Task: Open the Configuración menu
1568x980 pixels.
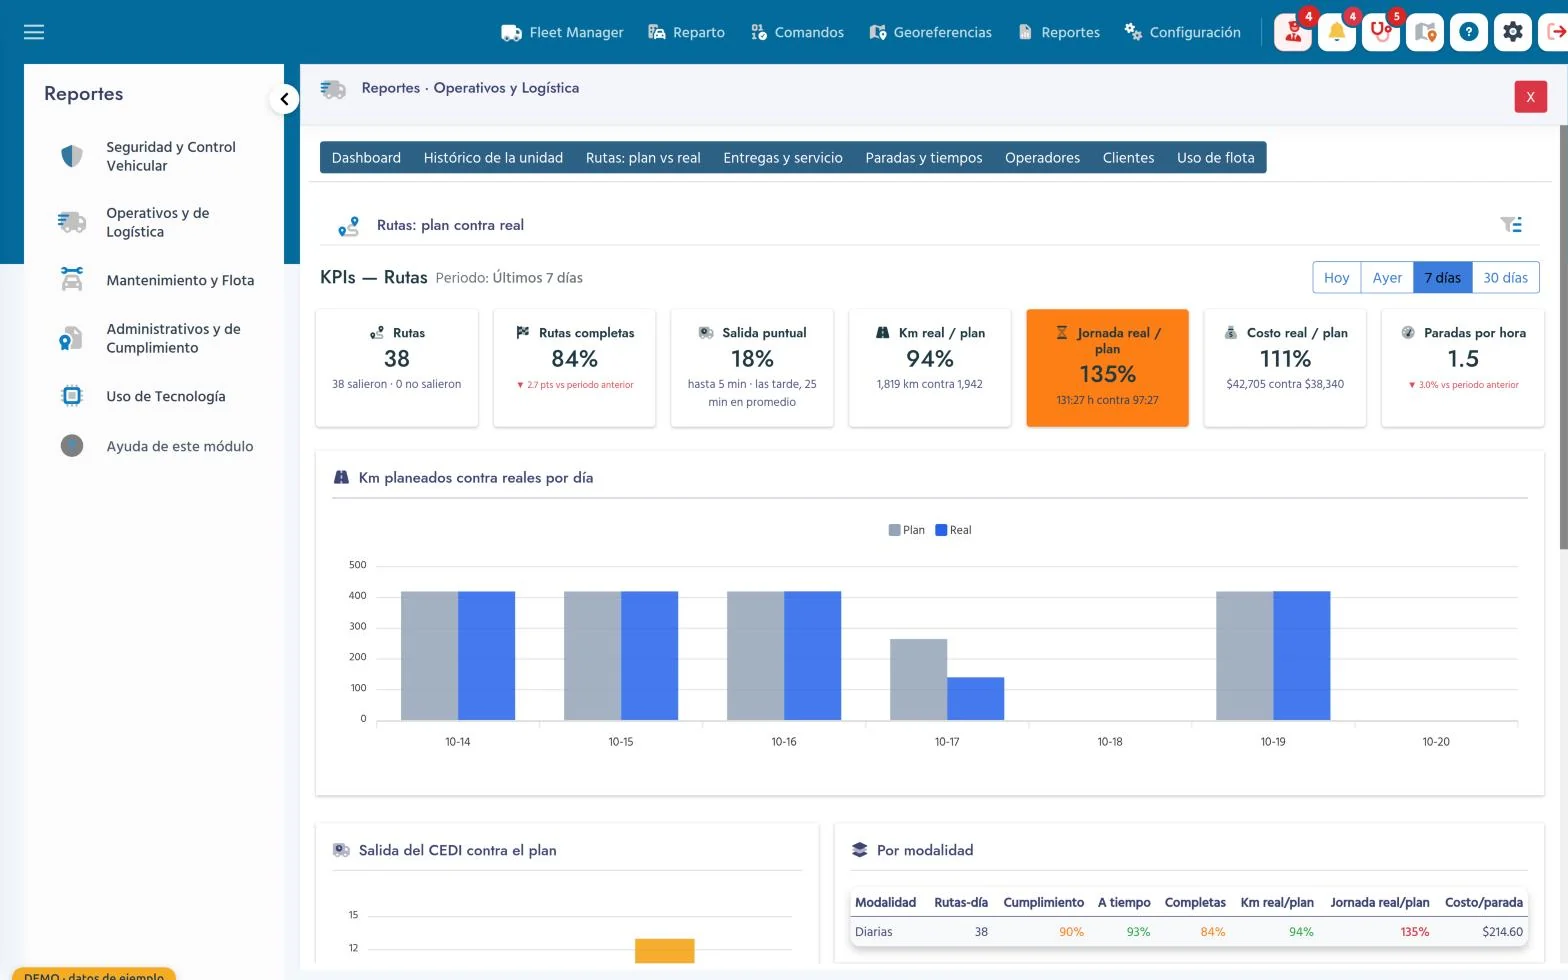Action: [x=1182, y=32]
